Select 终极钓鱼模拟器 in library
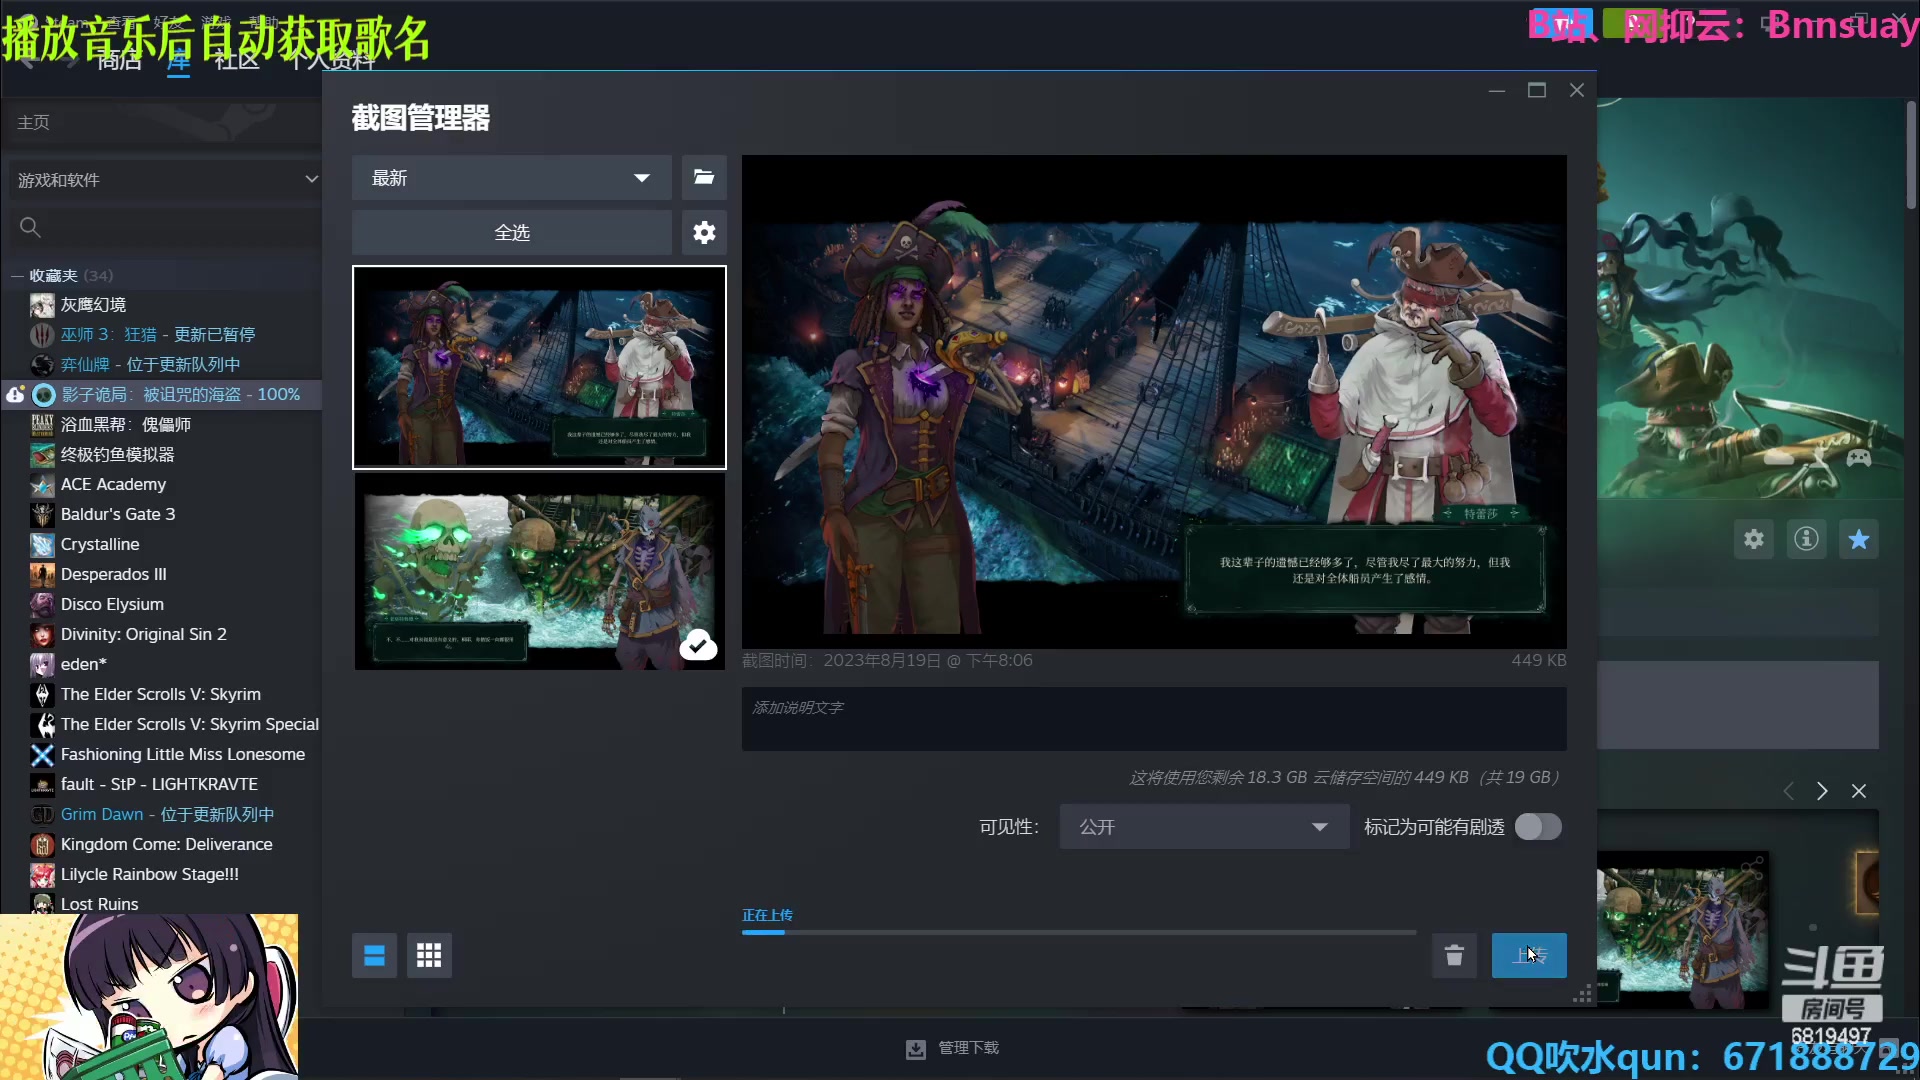Screen dimensions: 1920x1080 (117, 454)
